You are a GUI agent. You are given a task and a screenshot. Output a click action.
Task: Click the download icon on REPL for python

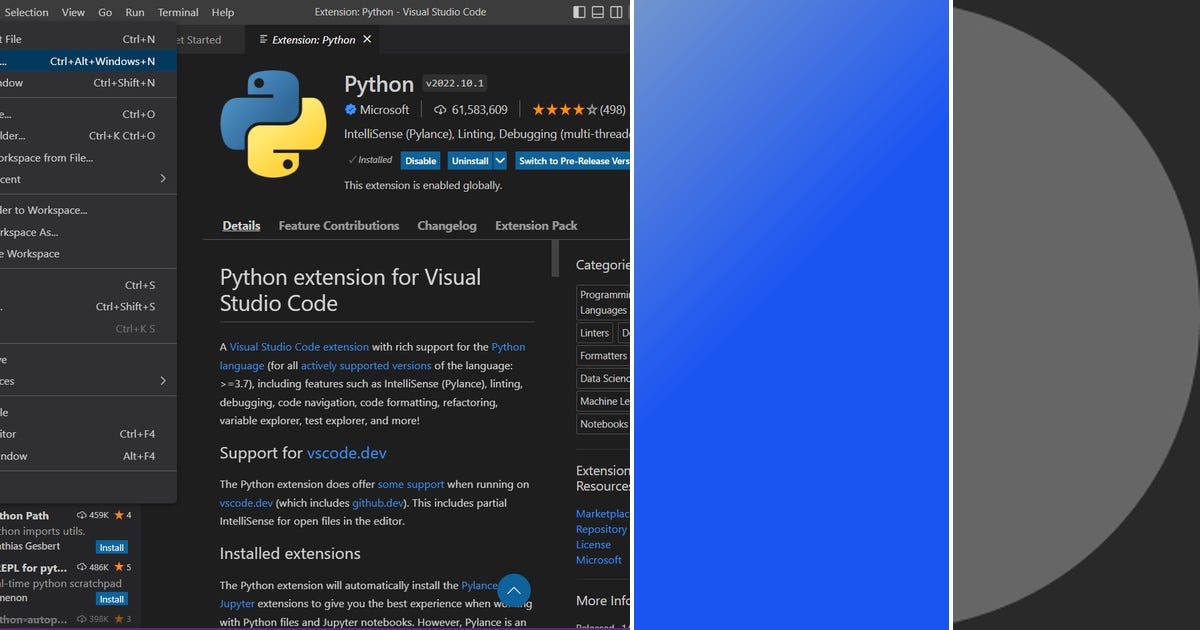tap(82, 567)
